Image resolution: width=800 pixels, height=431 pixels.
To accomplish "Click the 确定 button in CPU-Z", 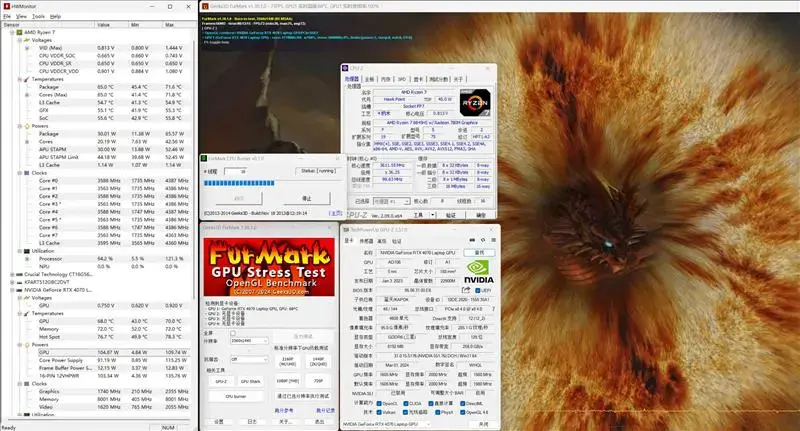I will [x=481, y=215].
